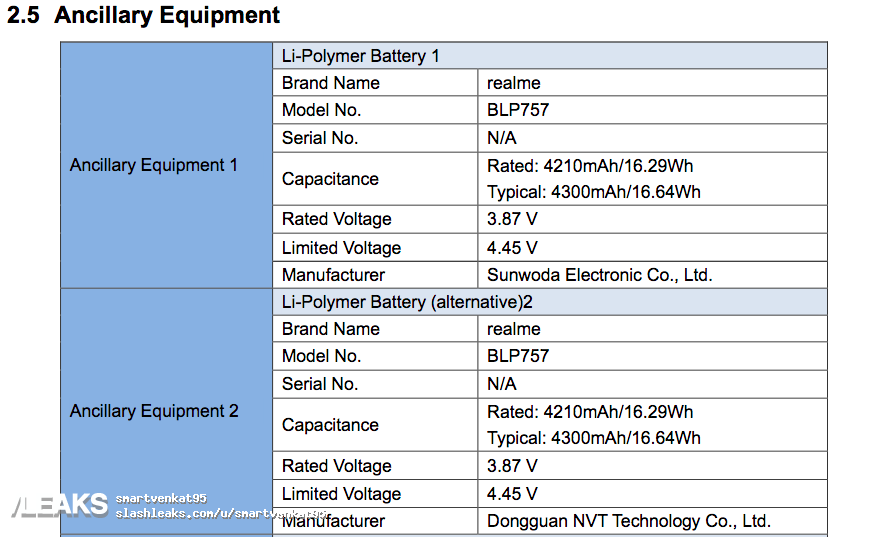Select the 'Rated: 4210mAh/16.29Wh' text for Battery 1

[x=589, y=166]
